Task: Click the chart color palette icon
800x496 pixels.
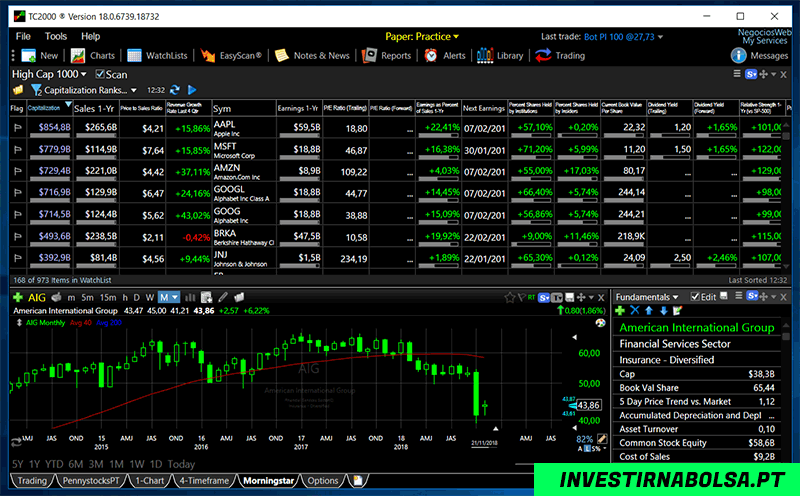Action: pyautogui.click(x=601, y=323)
